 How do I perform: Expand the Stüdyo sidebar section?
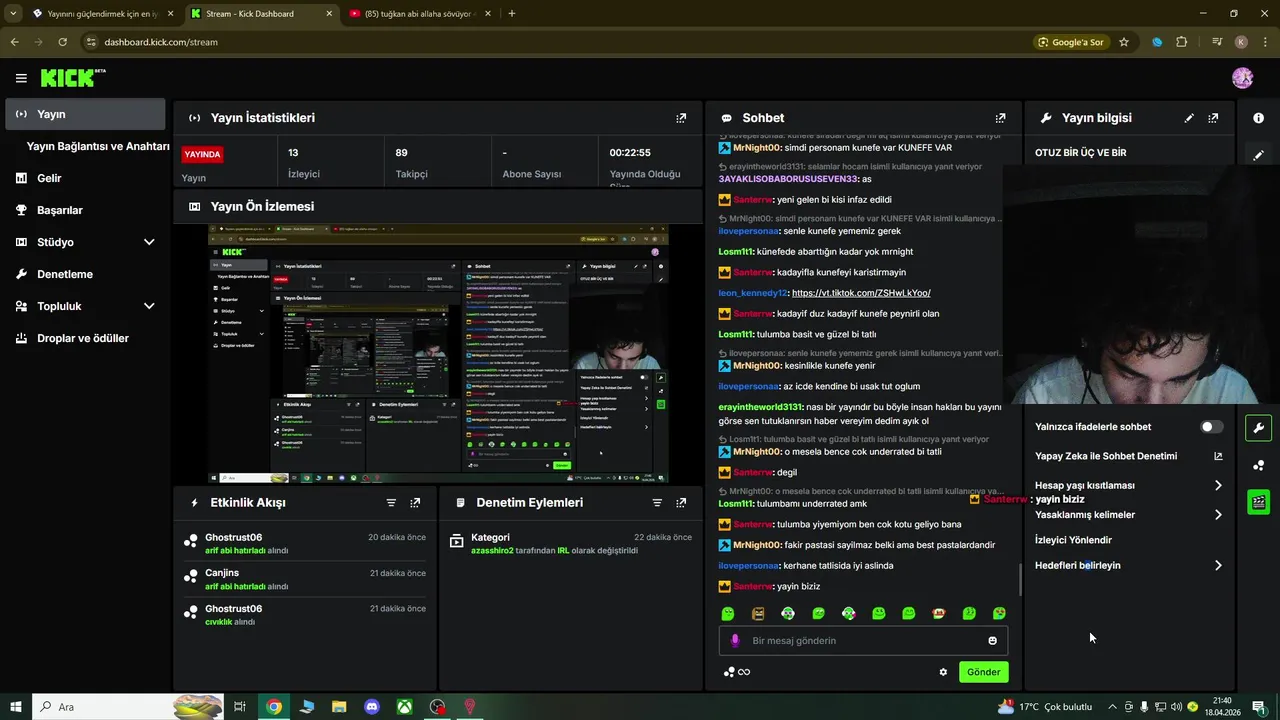149,242
